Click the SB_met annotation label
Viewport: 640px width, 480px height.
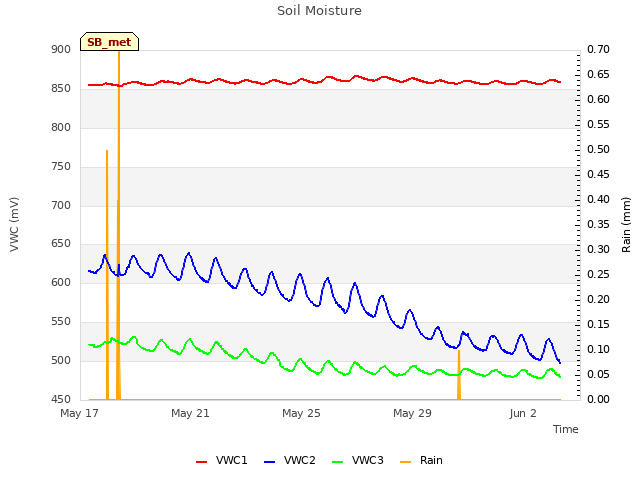coord(109,42)
